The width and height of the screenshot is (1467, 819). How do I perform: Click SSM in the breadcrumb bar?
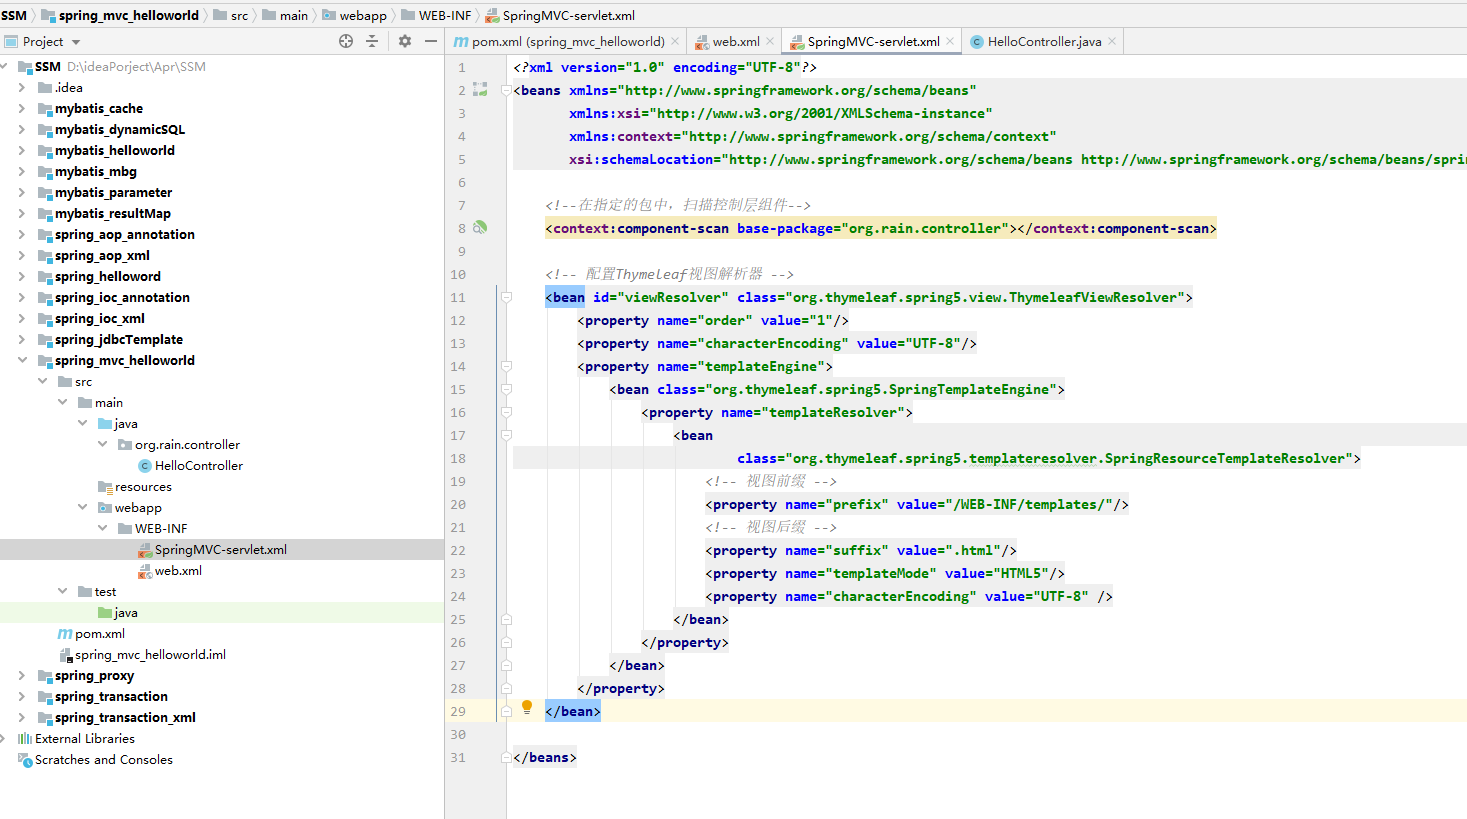pyautogui.click(x=14, y=15)
